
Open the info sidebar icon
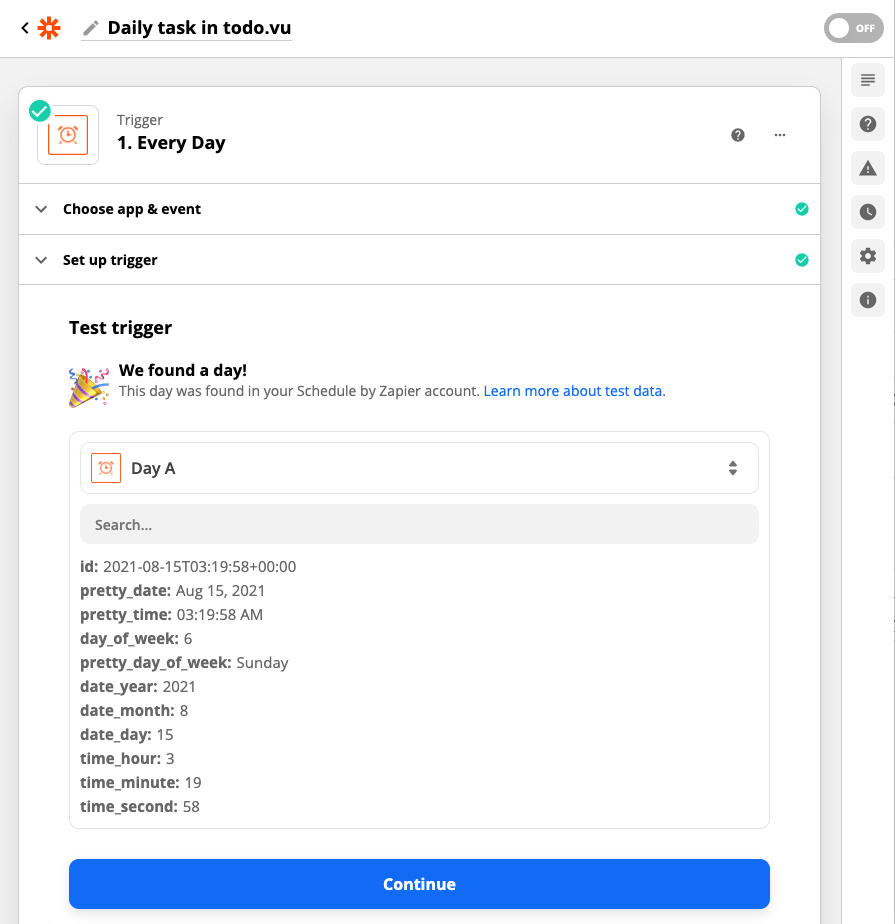click(867, 300)
